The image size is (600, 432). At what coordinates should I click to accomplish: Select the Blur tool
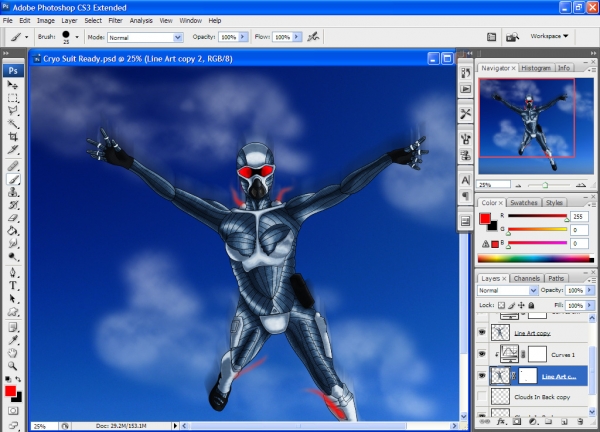coord(13,243)
